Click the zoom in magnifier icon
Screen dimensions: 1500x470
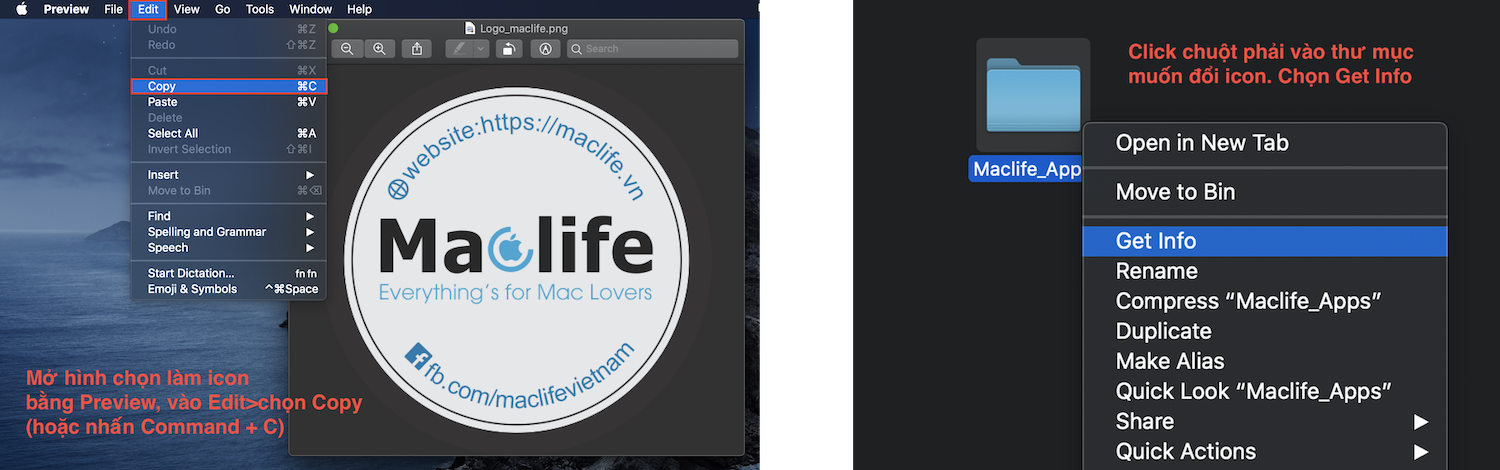coord(379,49)
